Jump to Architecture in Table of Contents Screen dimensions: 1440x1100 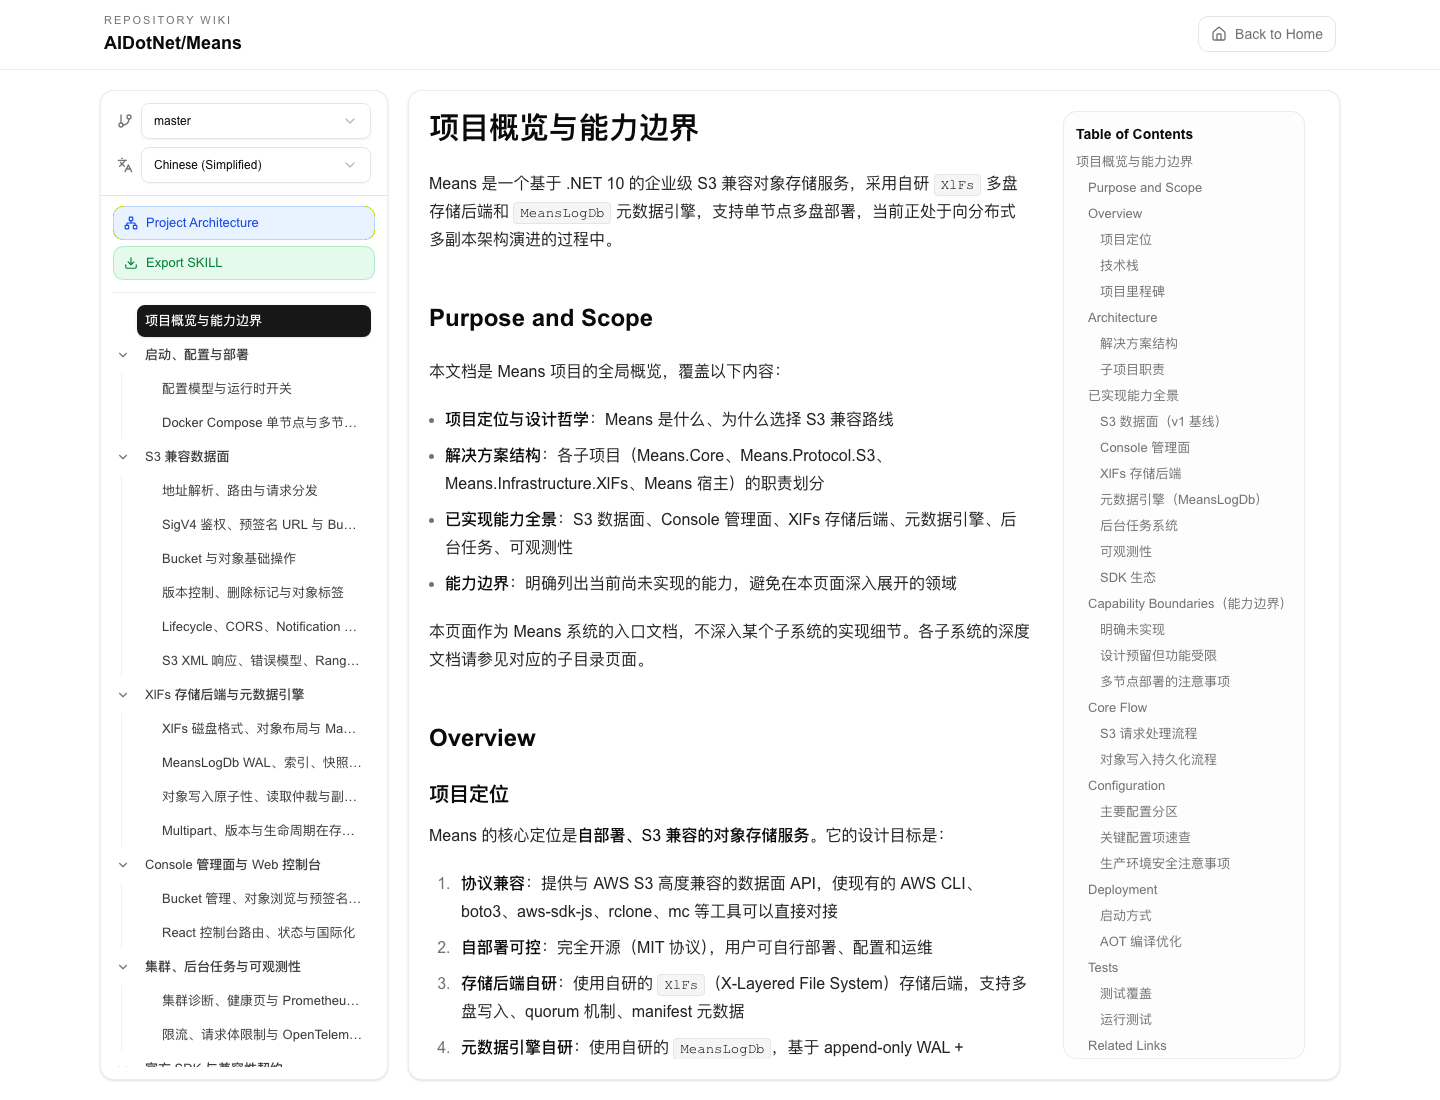[1123, 318]
